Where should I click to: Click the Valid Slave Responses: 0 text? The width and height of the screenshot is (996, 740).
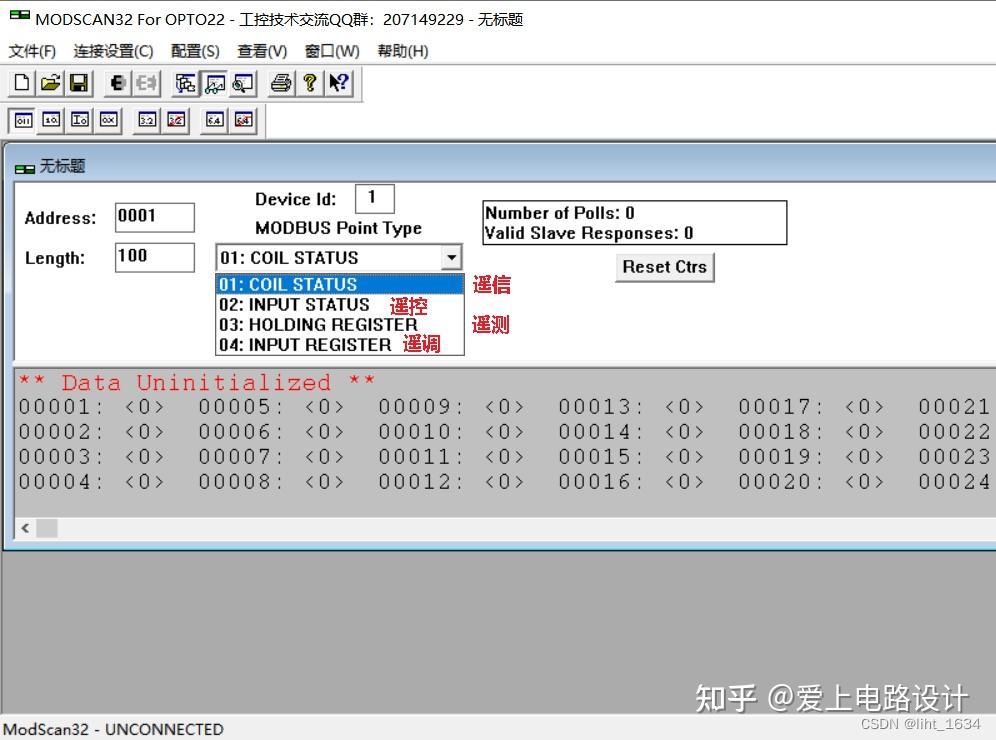coord(589,233)
